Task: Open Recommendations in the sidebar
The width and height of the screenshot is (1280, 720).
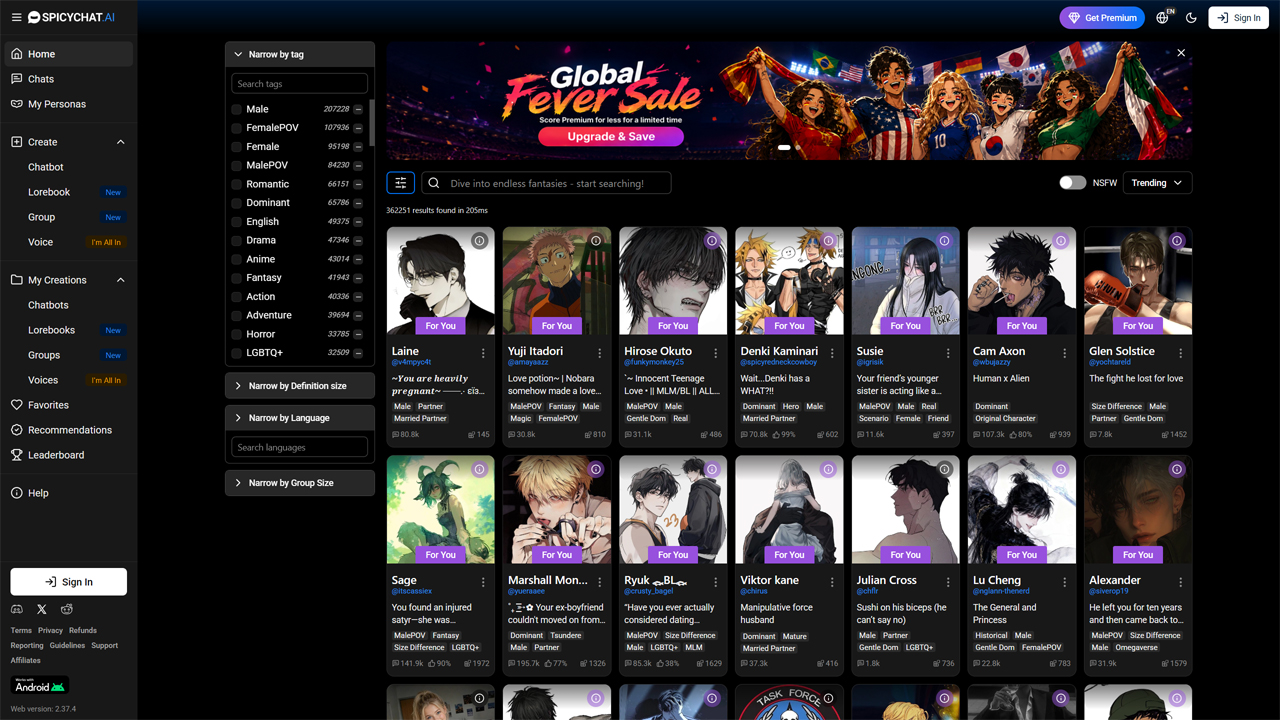Action: click(x=69, y=430)
